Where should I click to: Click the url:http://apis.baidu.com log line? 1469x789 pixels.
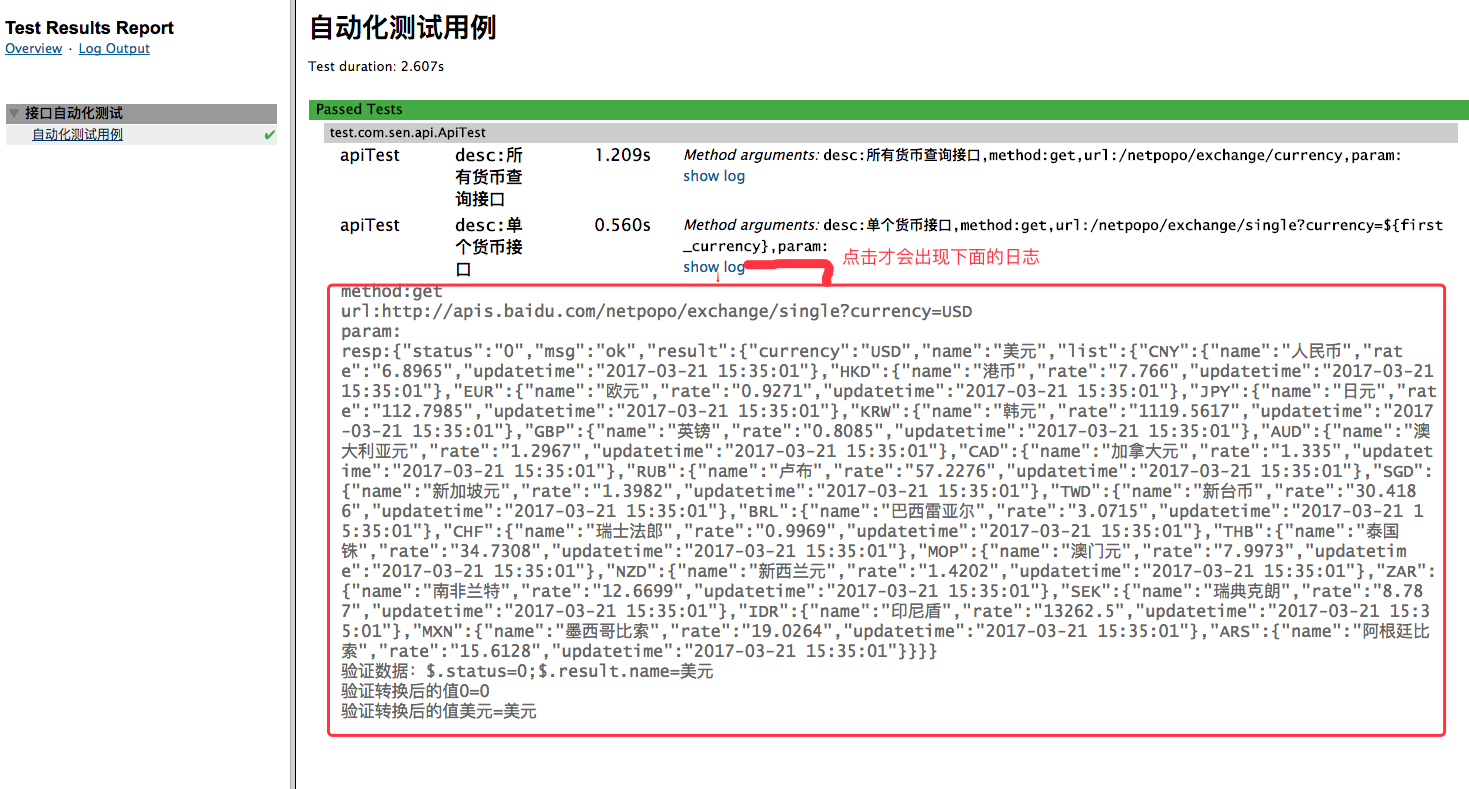pyautogui.click(x=656, y=312)
